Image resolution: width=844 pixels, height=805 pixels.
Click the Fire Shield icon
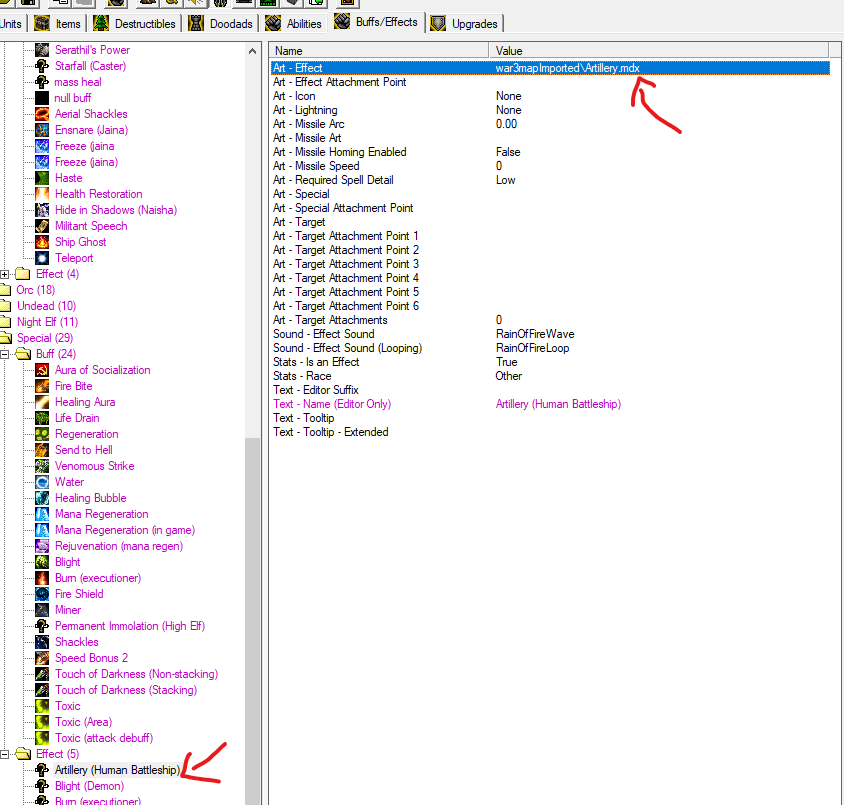pyautogui.click(x=42, y=594)
